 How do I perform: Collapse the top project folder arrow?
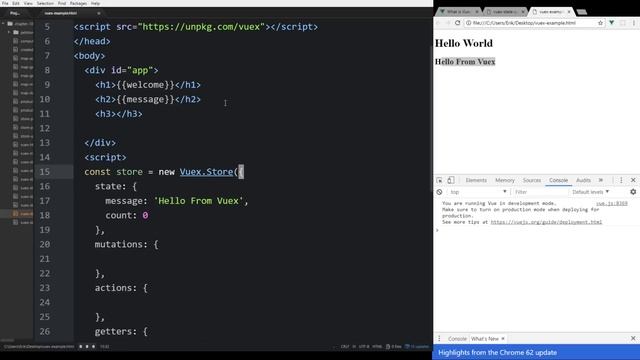click(4, 24)
